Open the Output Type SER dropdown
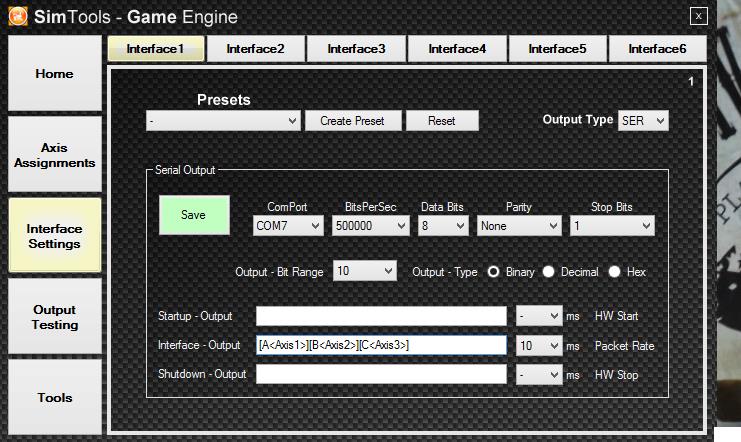The height and width of the screenshot is (442, 741). tap(643, 121)
